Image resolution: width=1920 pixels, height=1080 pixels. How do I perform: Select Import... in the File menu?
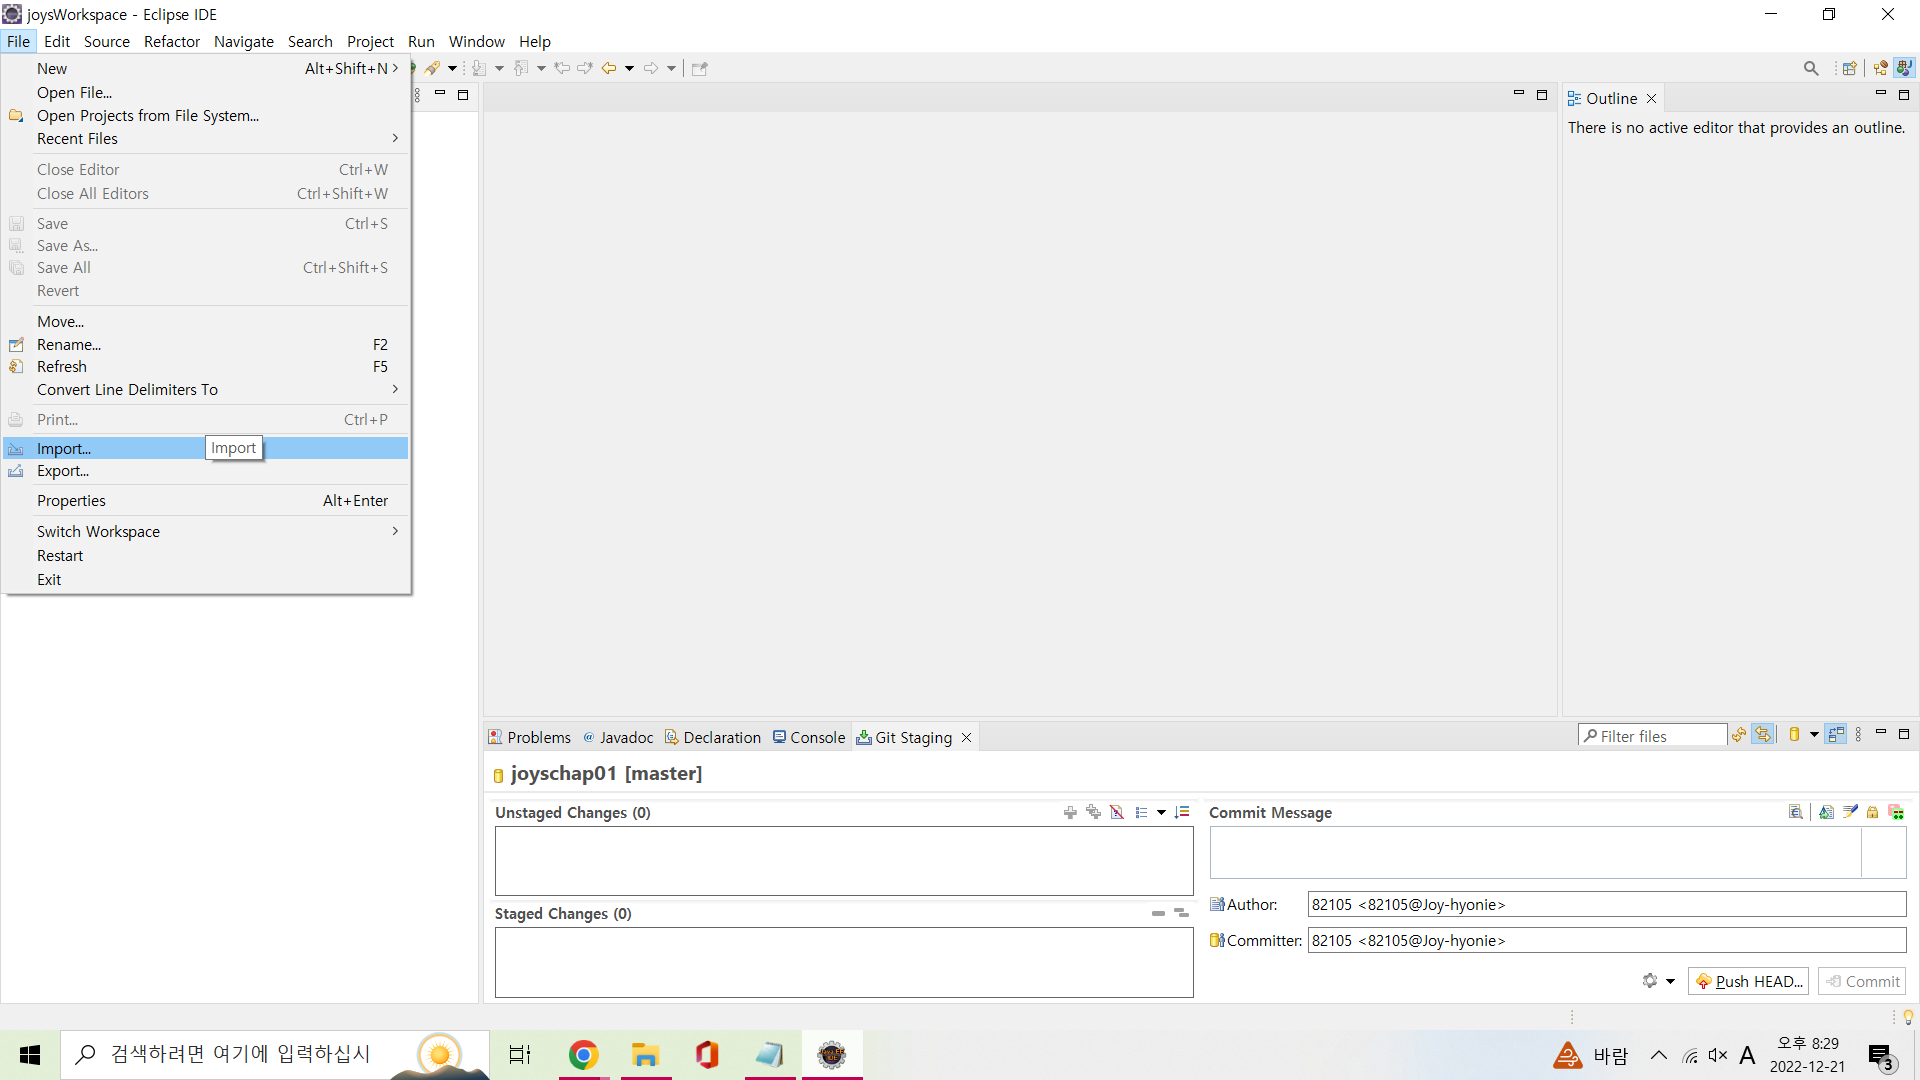click(x=206, y=448)
